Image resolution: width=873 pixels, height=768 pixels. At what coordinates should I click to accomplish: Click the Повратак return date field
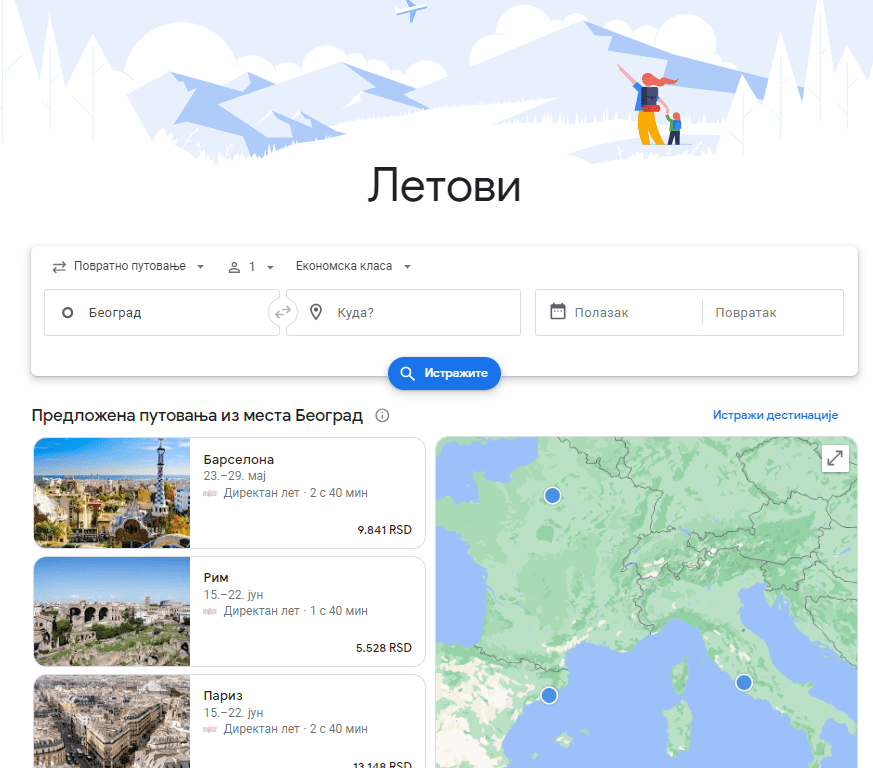click(x=773, y=312)
